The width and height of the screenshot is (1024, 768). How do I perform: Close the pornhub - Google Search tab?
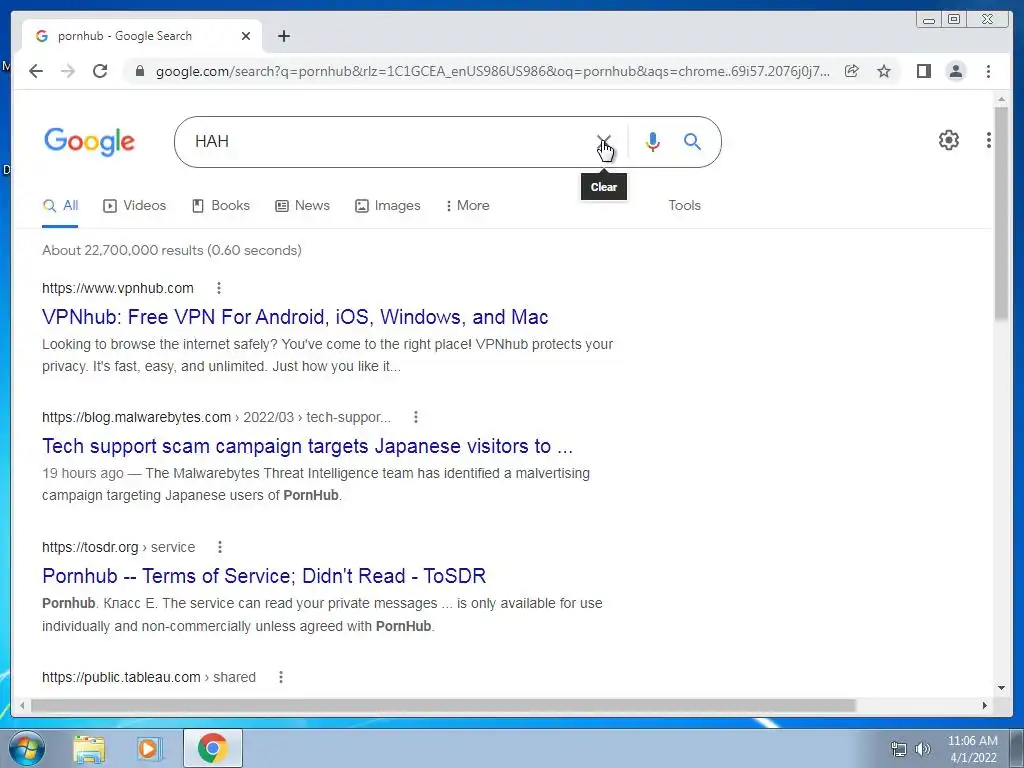[x=246, y=36]
